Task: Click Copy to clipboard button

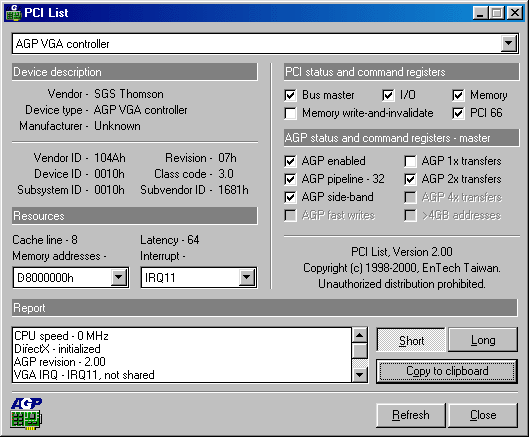Action: tap(447, 371)
